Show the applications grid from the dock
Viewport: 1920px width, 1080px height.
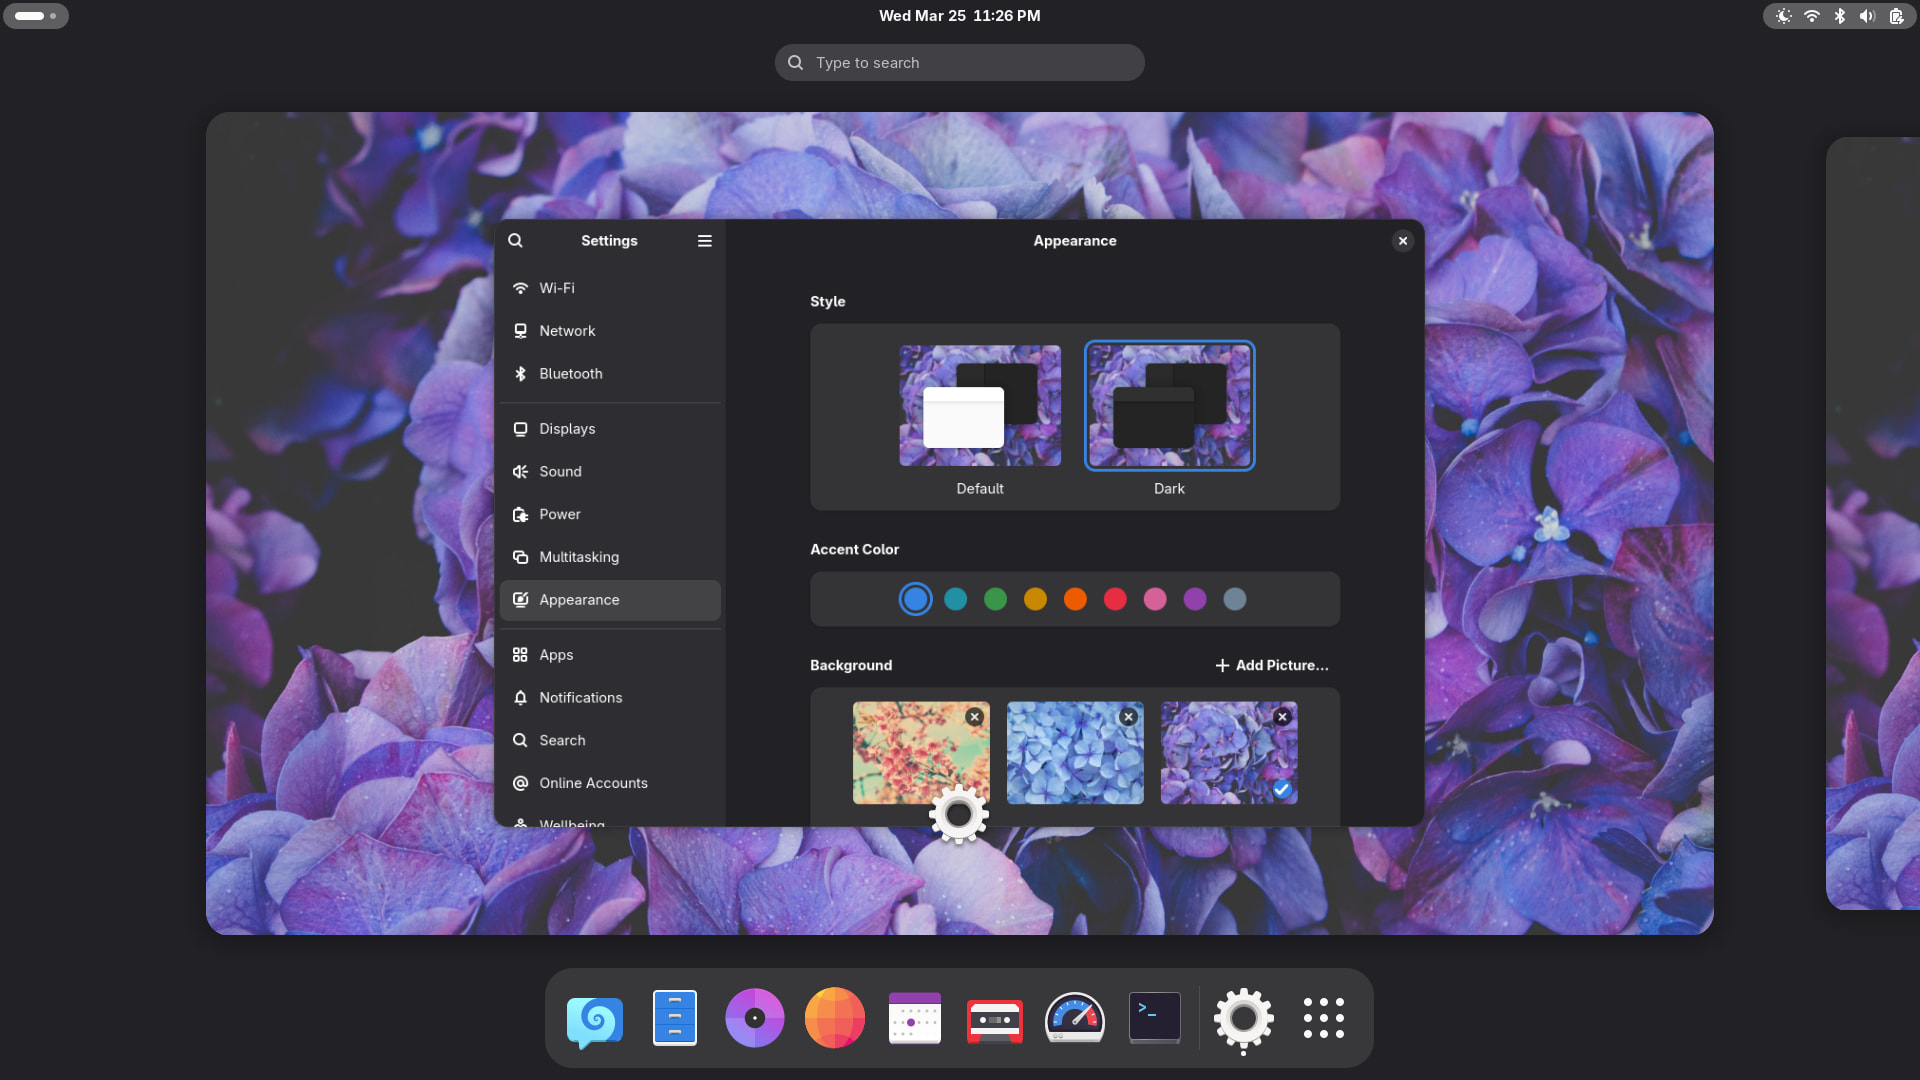[x=1323, y=1018]
